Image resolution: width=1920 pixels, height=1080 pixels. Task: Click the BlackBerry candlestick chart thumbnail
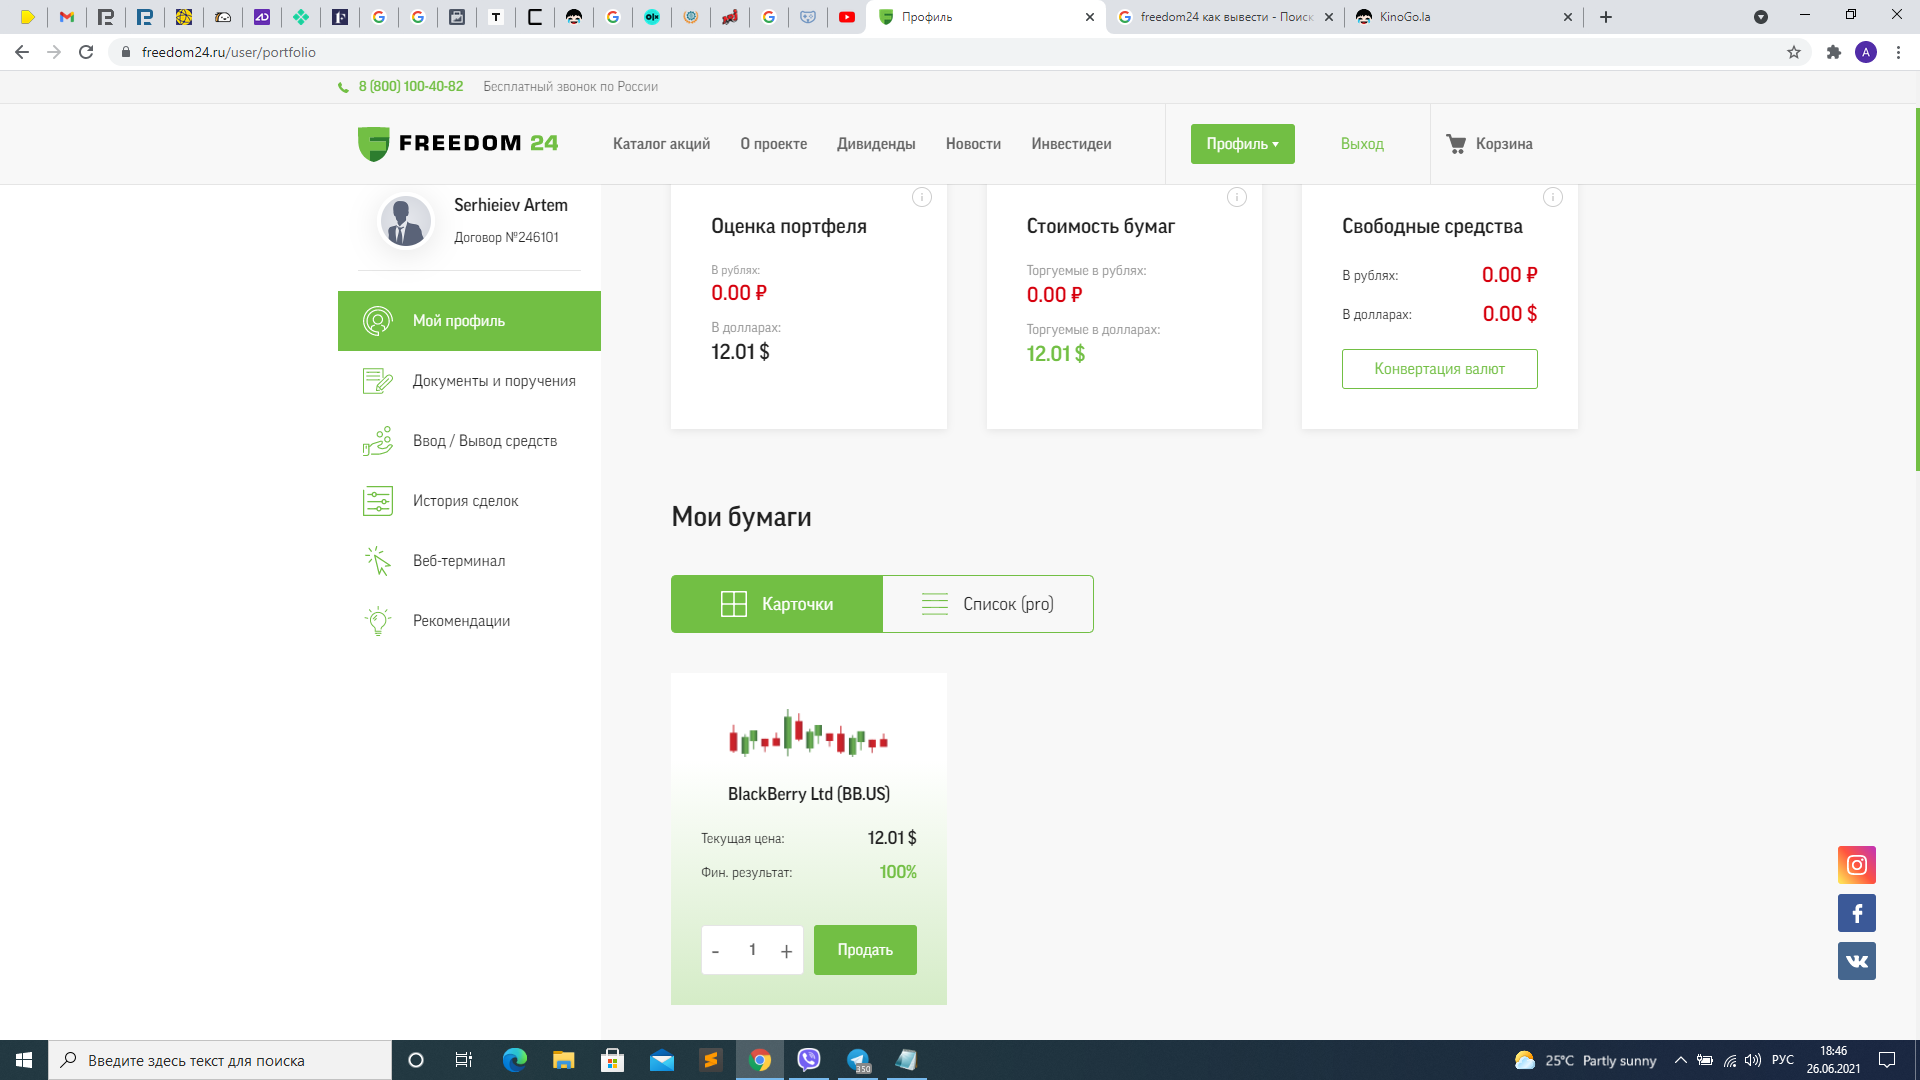pos(808,735)
